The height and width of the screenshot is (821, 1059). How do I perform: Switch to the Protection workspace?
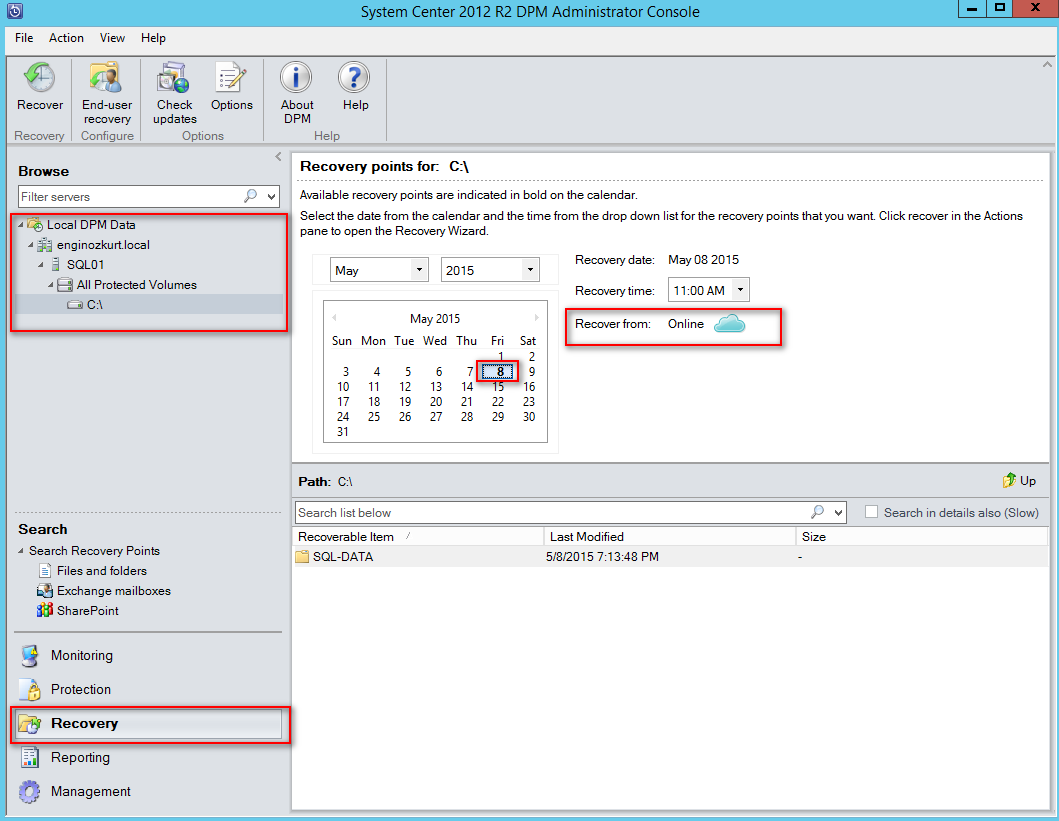click(81, 690)
